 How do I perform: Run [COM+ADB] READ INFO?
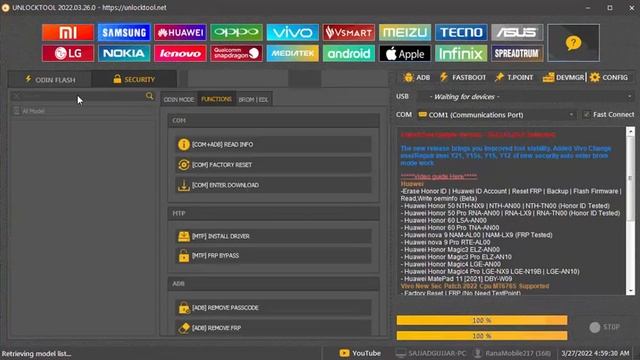(x=273, y=144)
